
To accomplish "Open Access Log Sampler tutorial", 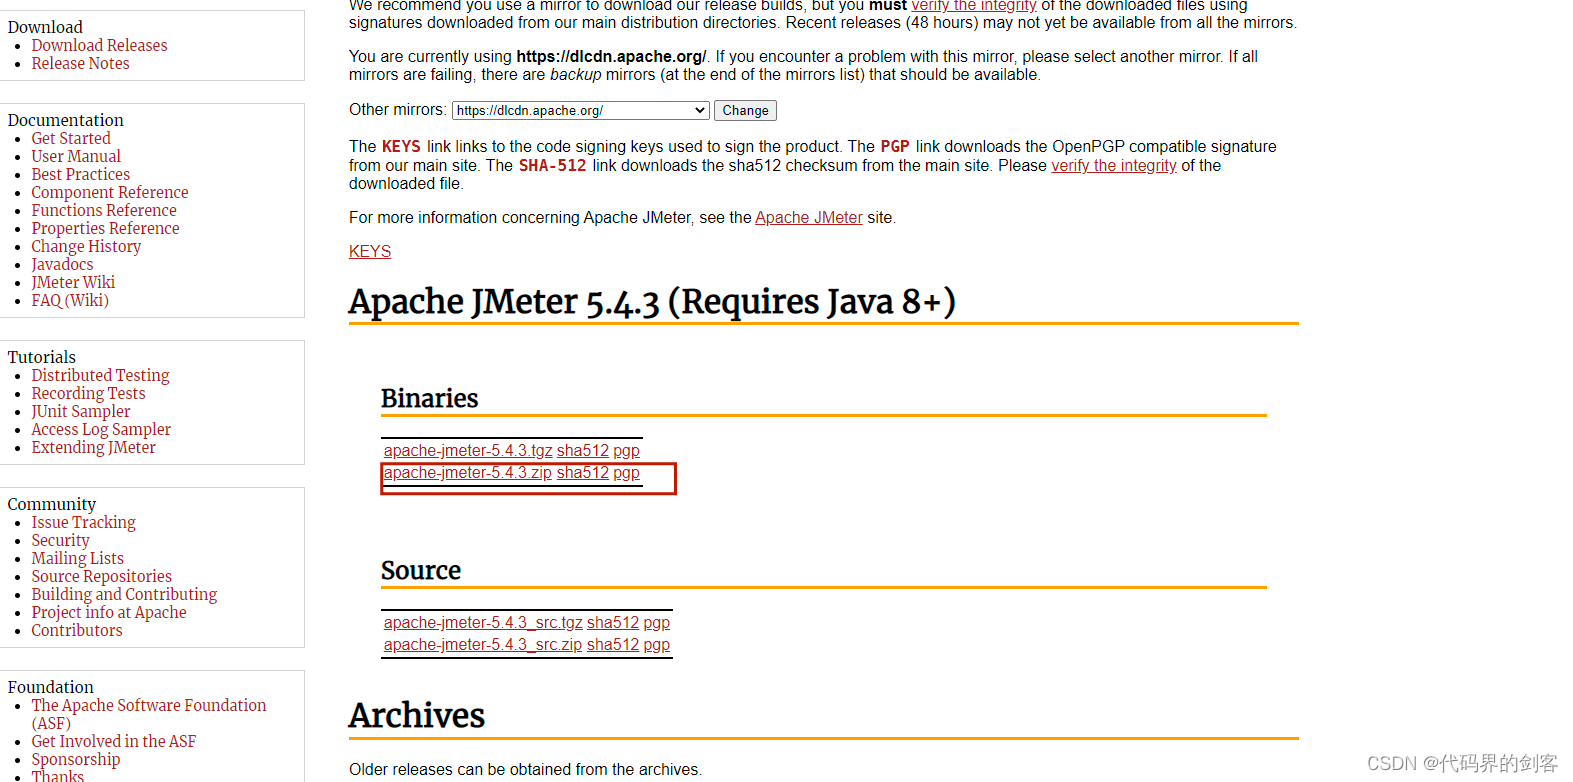I will (101, 429).
